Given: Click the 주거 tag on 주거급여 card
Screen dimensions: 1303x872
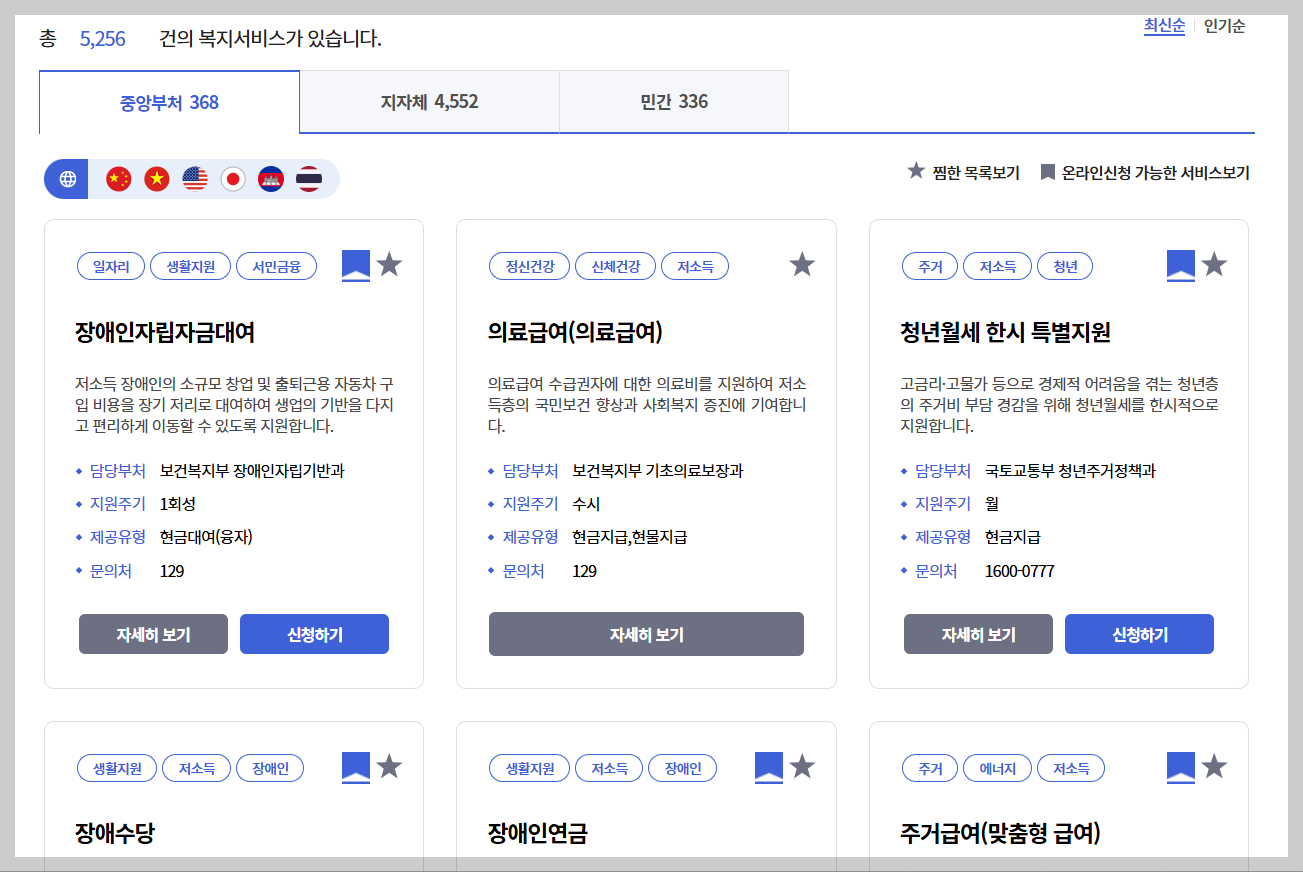Looking at the screenshot, I should pyautogui.click(x=930, y=768).
